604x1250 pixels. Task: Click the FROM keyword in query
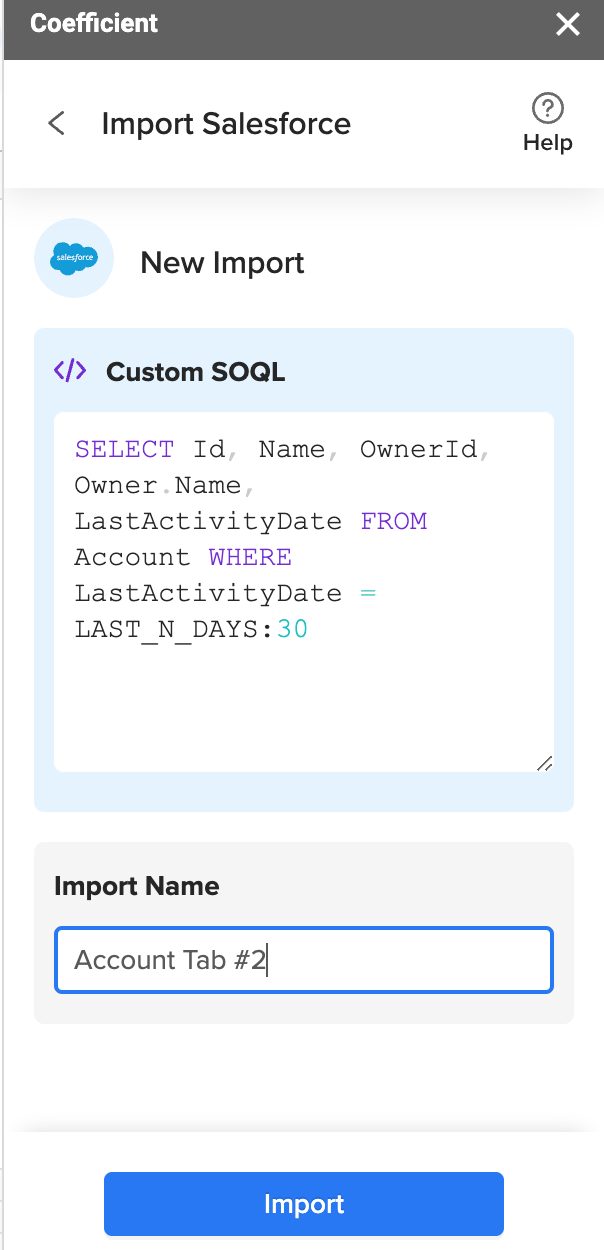click(x=394, y=521)
